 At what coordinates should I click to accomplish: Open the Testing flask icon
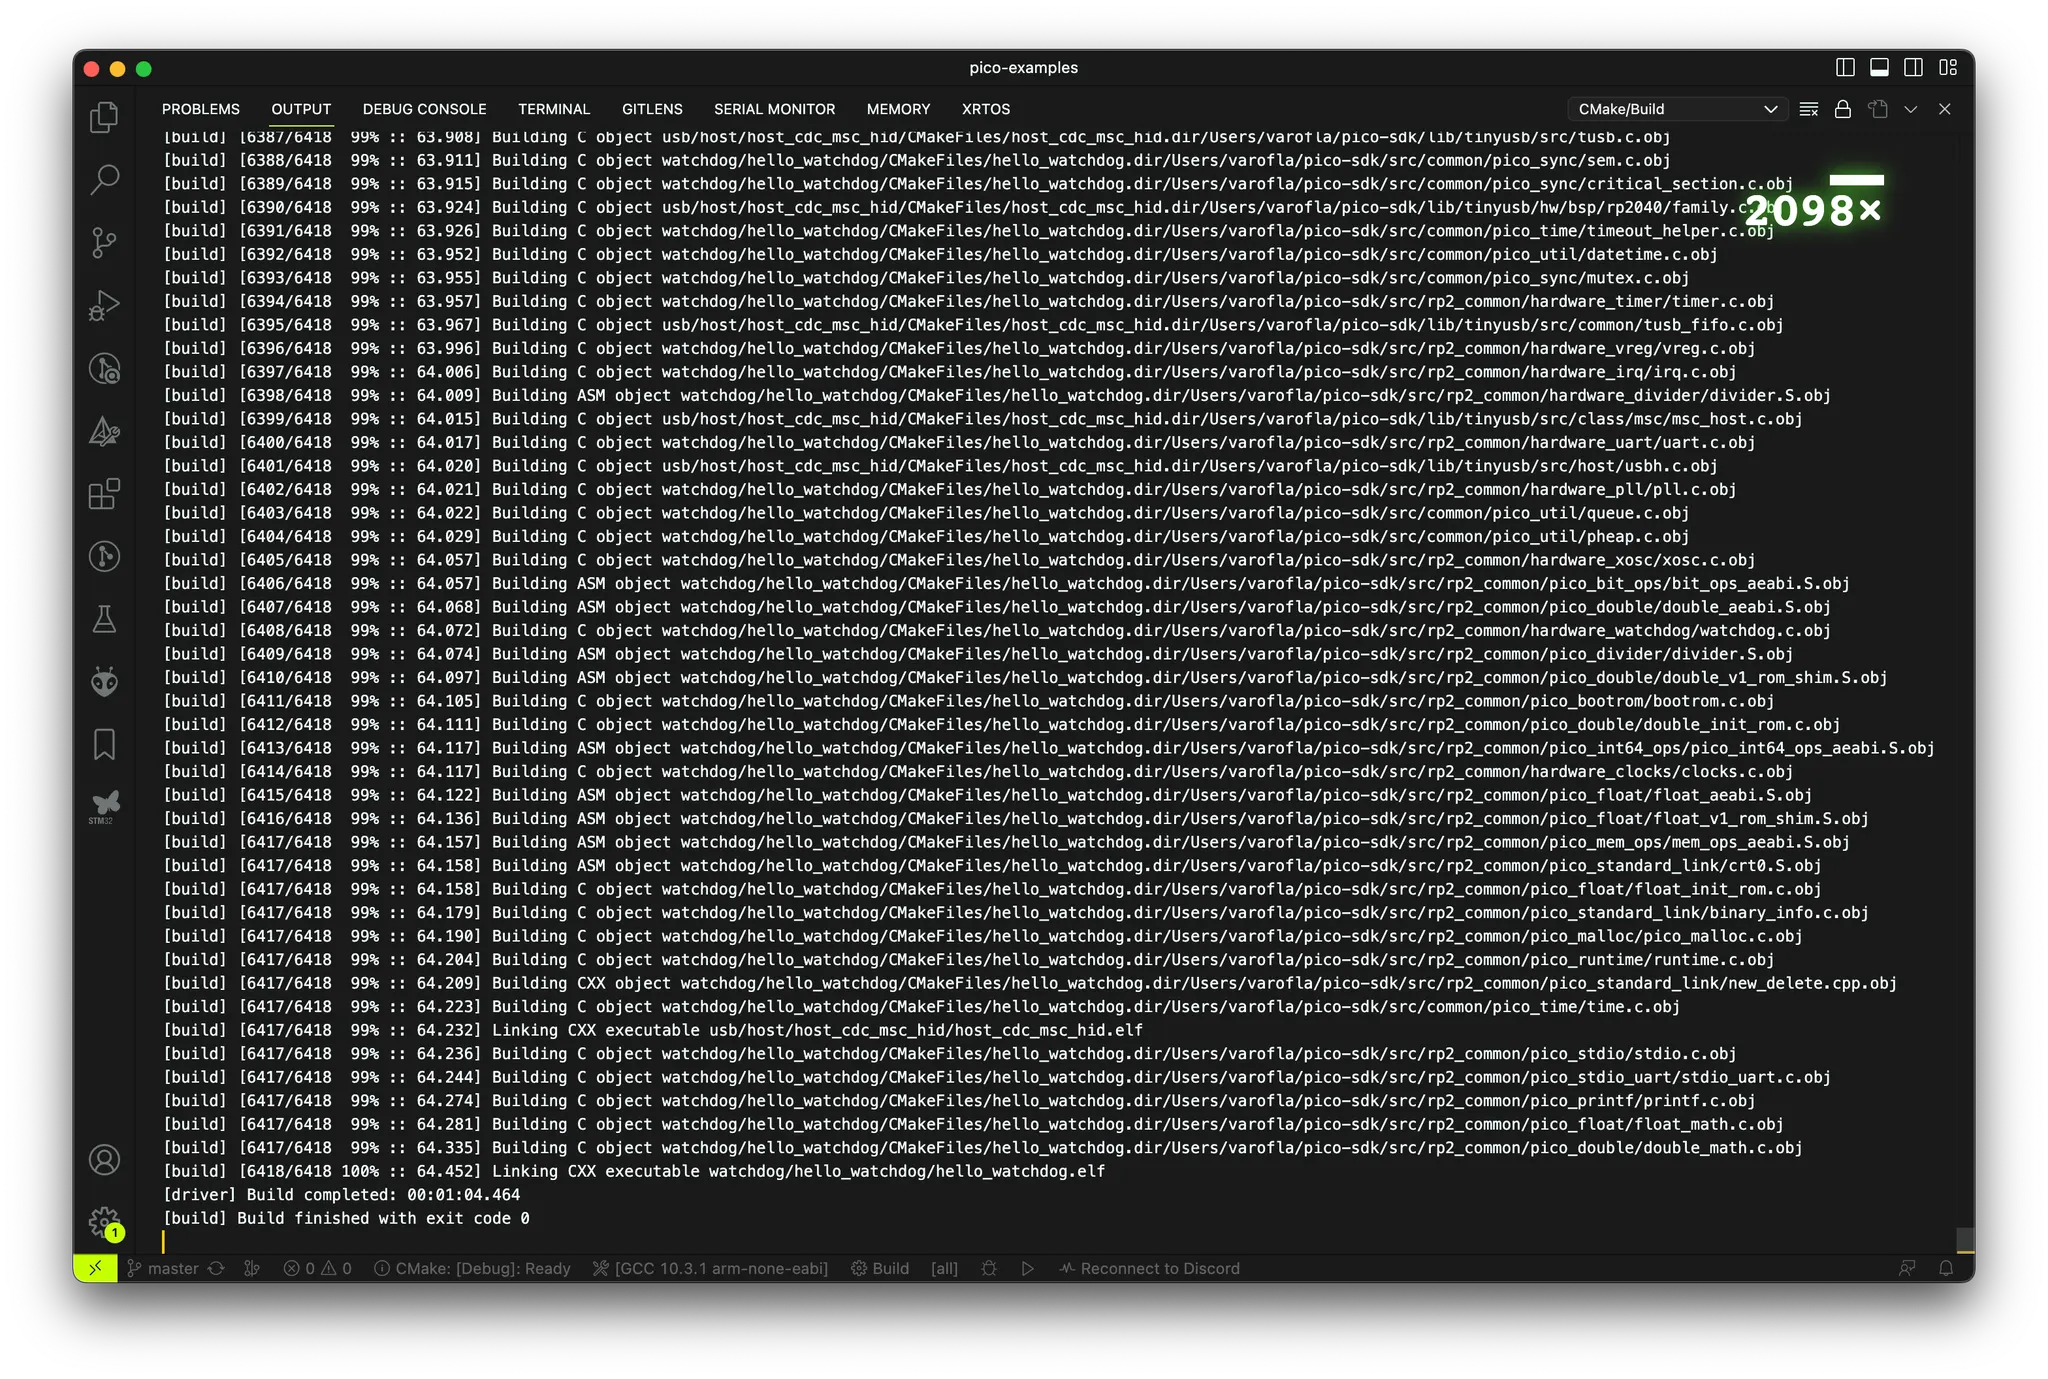pos(104,619)
